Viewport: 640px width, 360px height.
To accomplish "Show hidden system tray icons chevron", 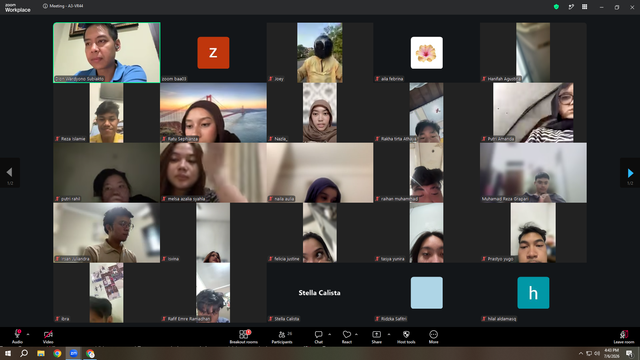I will click(581, 353).
